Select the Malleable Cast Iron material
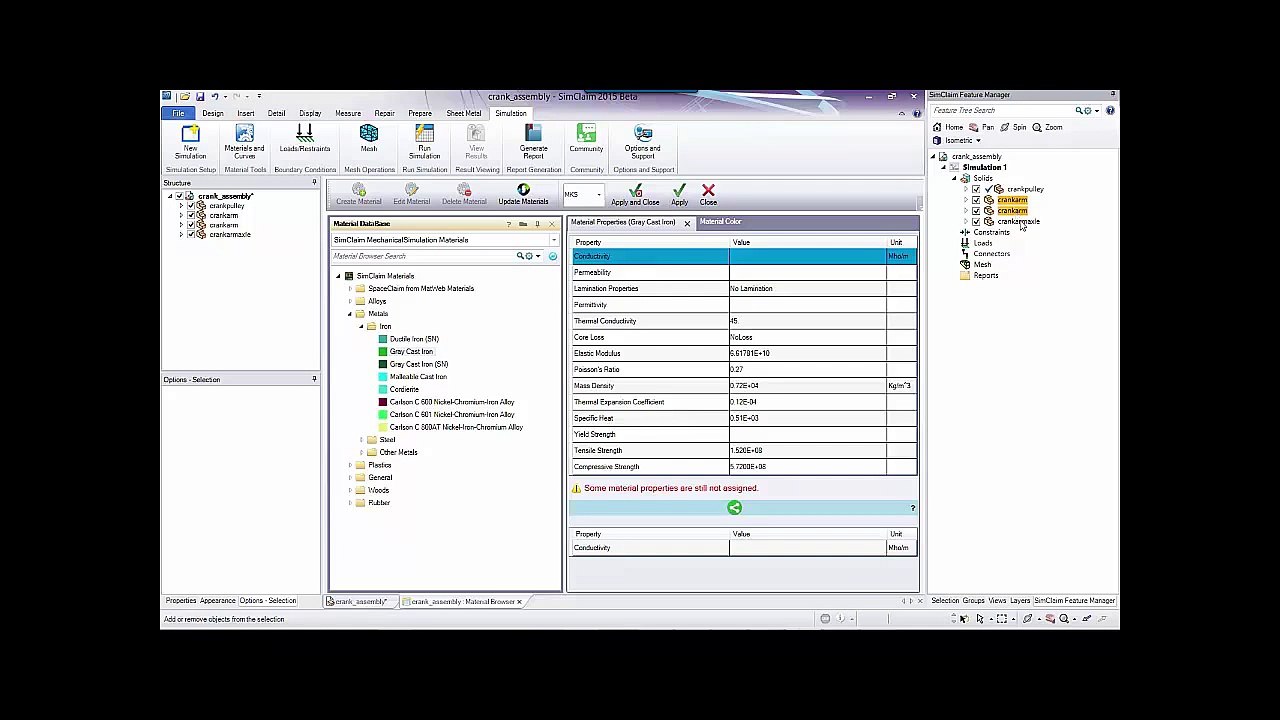This screenshot has height=720, width=1280. tap(418, 377)
